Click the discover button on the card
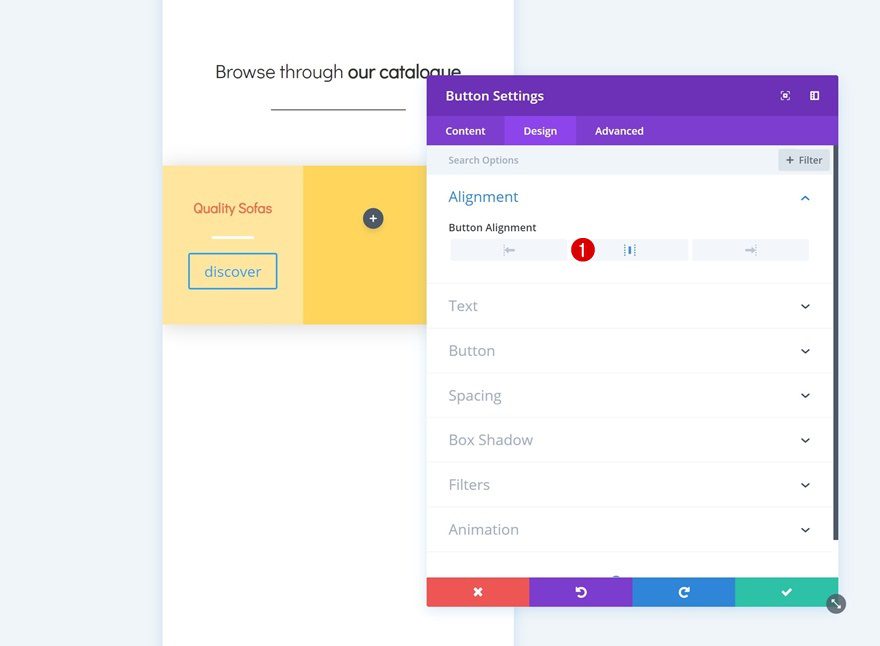Screen dimensions: 880x646 (x=232, y=271)
